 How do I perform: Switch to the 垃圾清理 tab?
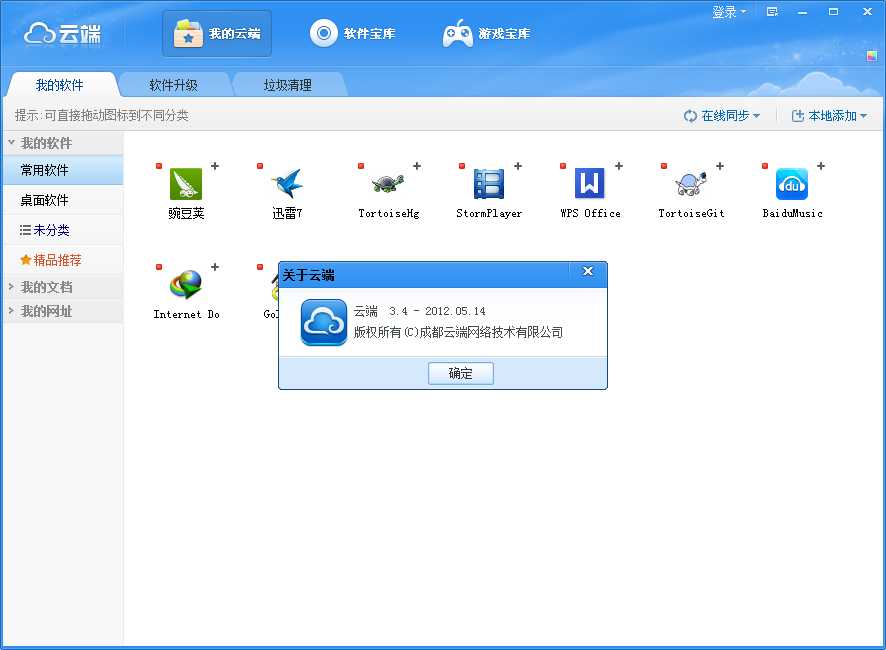pos(288,85)
